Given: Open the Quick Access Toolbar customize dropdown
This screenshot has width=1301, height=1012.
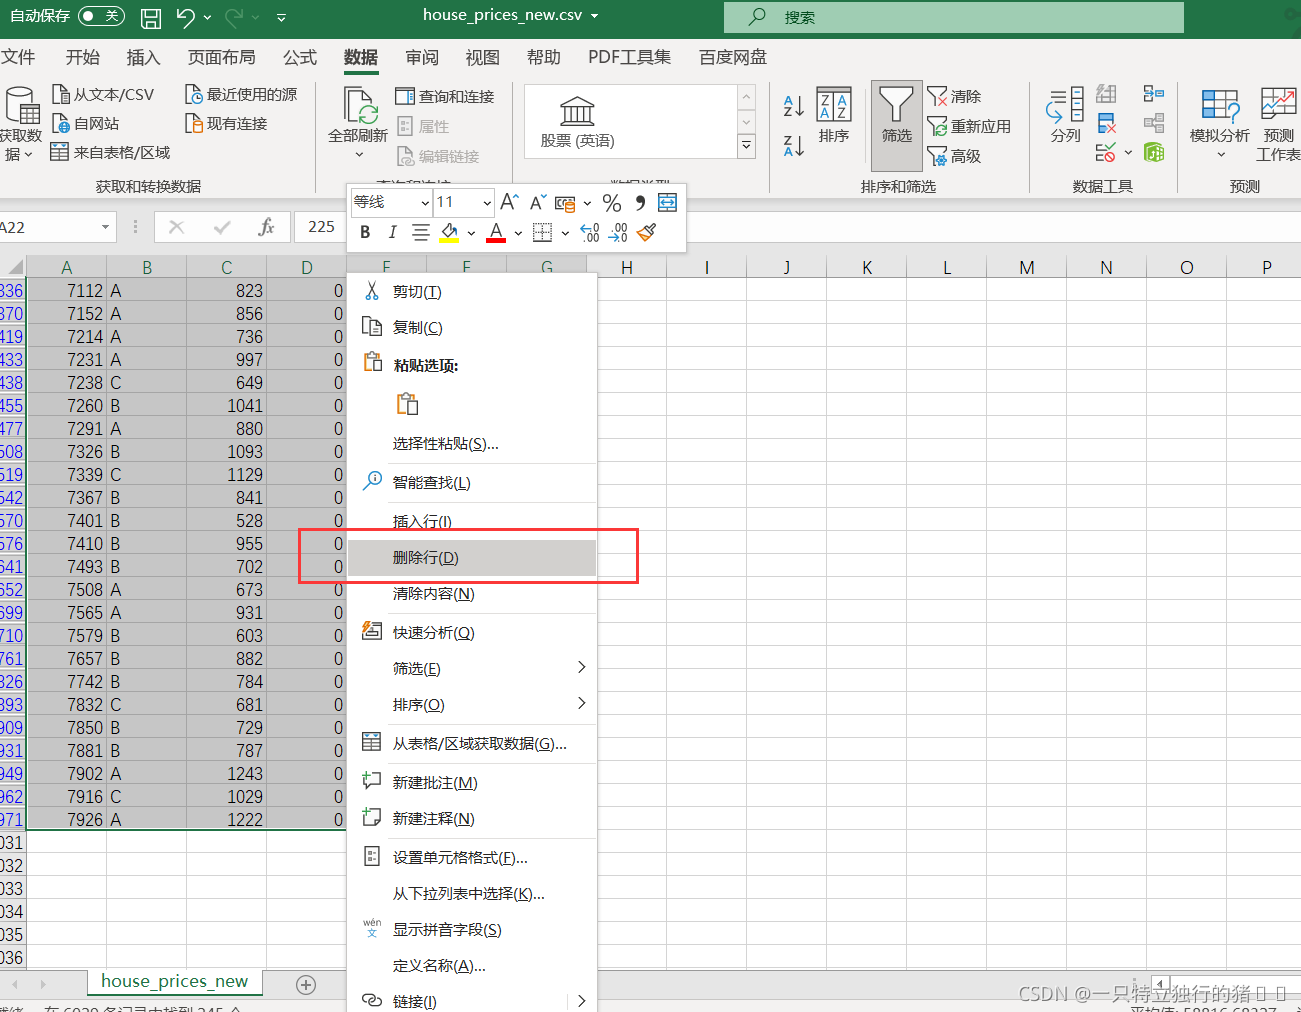Looking at the screenshot, I should [x=281, y=18].
